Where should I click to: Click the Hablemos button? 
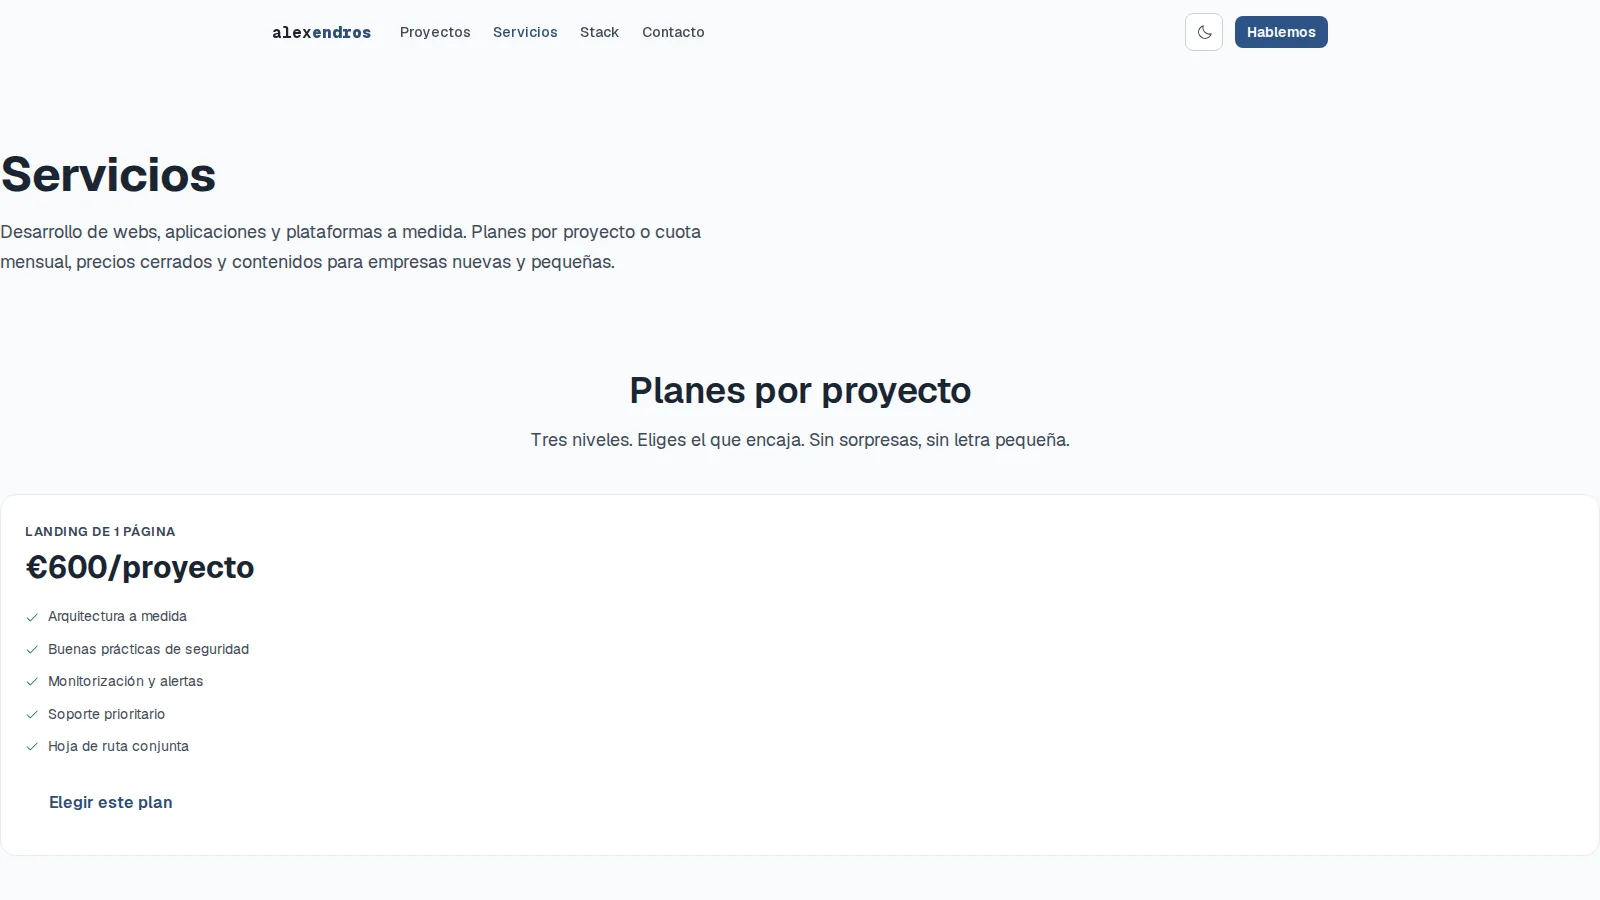[x=1281, y=32]
